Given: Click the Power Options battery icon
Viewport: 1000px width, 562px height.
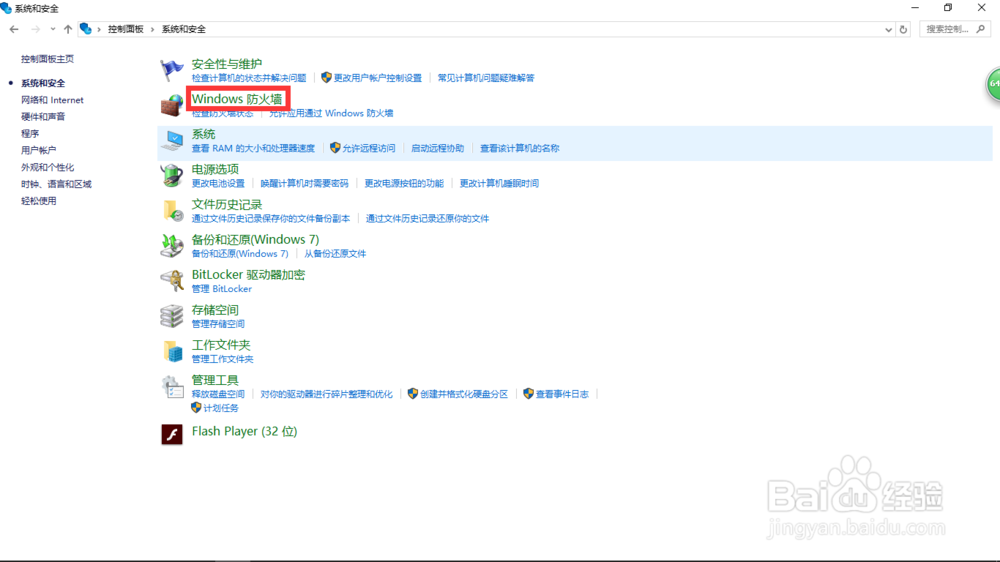Looking at the screenshot, I should pyautogui.click(x=171, y=175).
